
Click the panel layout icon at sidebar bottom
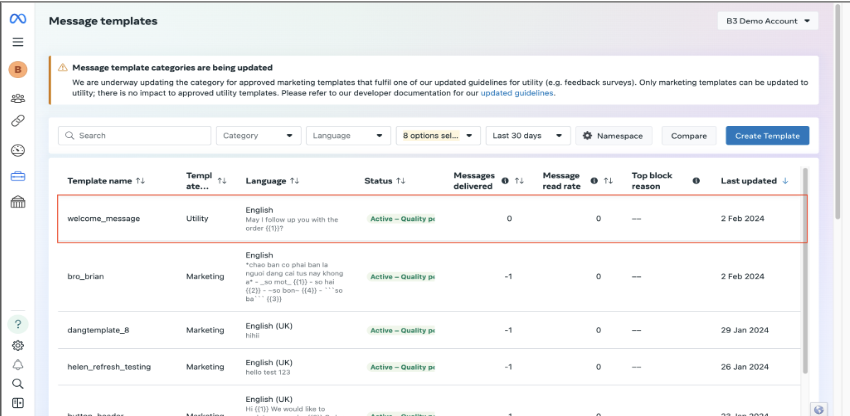[18, 403]
